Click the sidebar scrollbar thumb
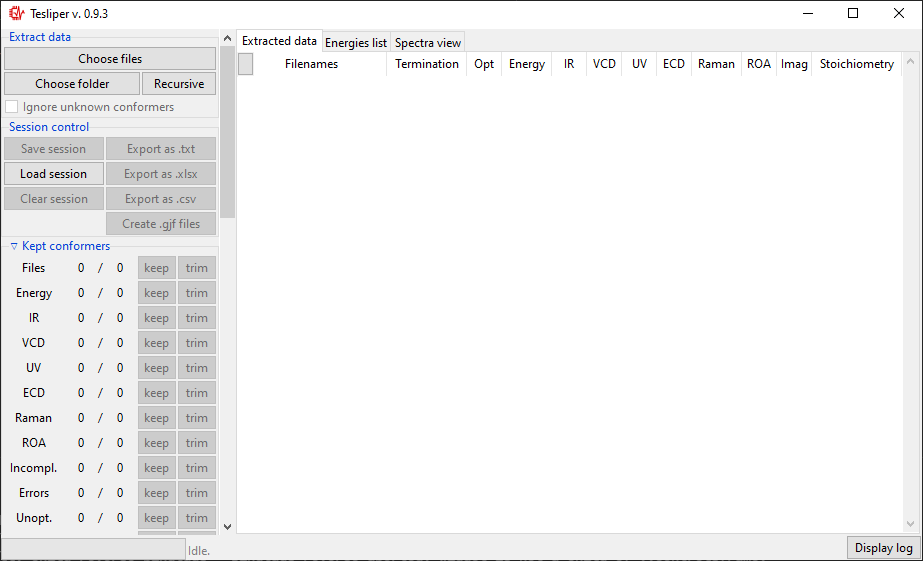This screenshot has width=923, height=561. pyautogui.click(x=227, y=132)
